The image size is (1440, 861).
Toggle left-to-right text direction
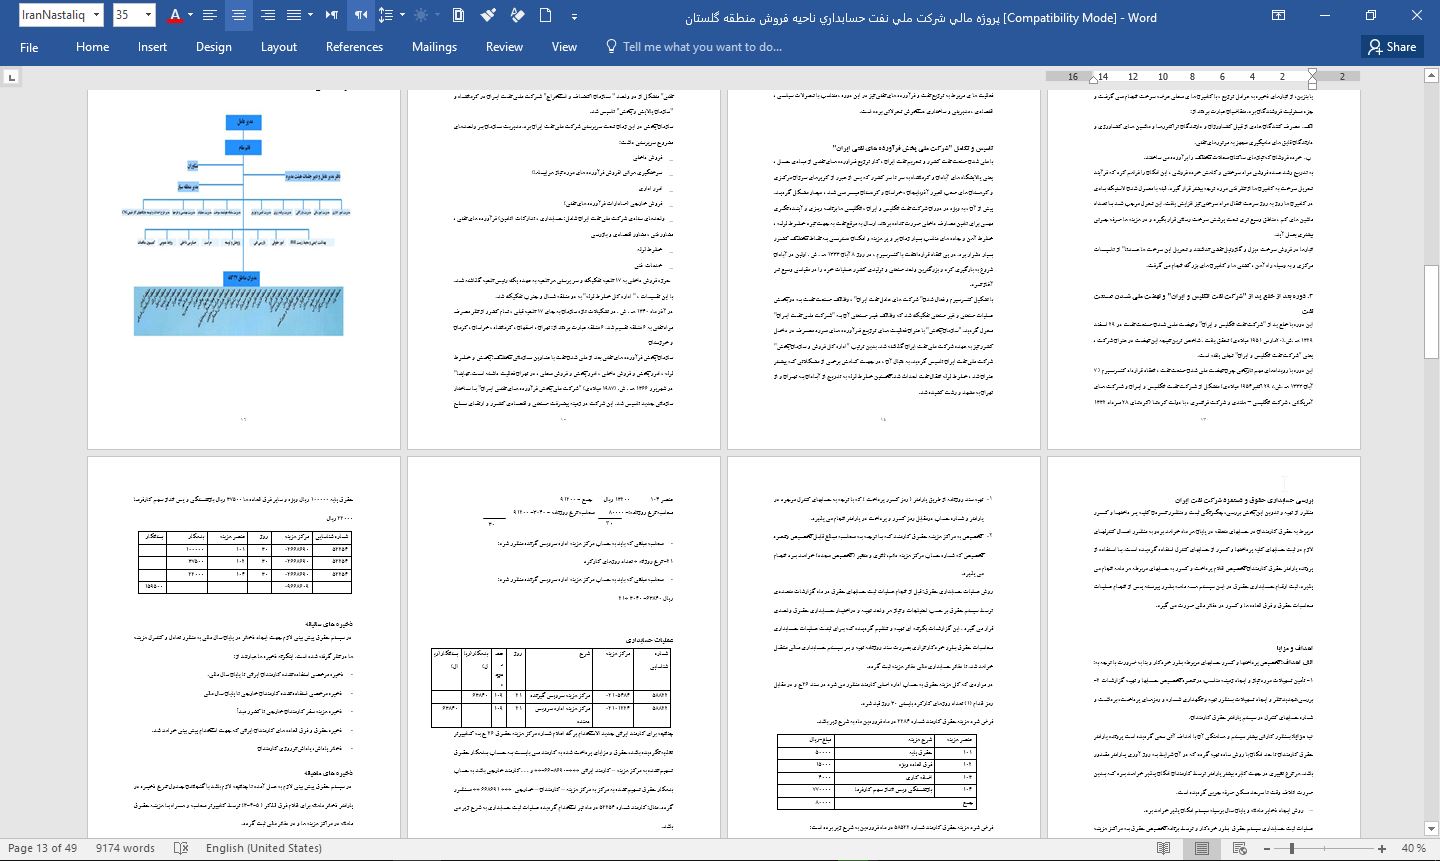point(331,15)
